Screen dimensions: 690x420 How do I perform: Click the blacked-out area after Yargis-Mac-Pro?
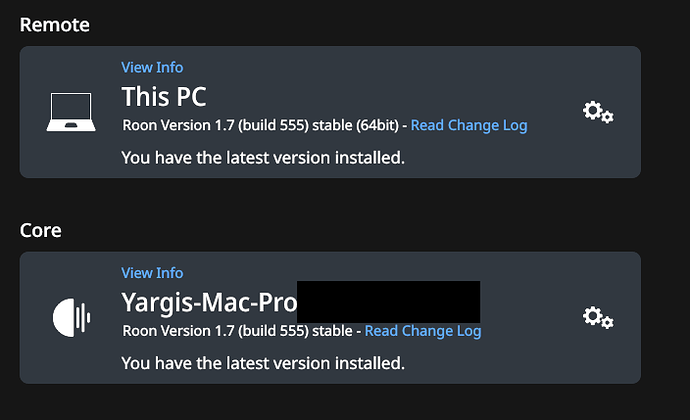tap(389, 302)
